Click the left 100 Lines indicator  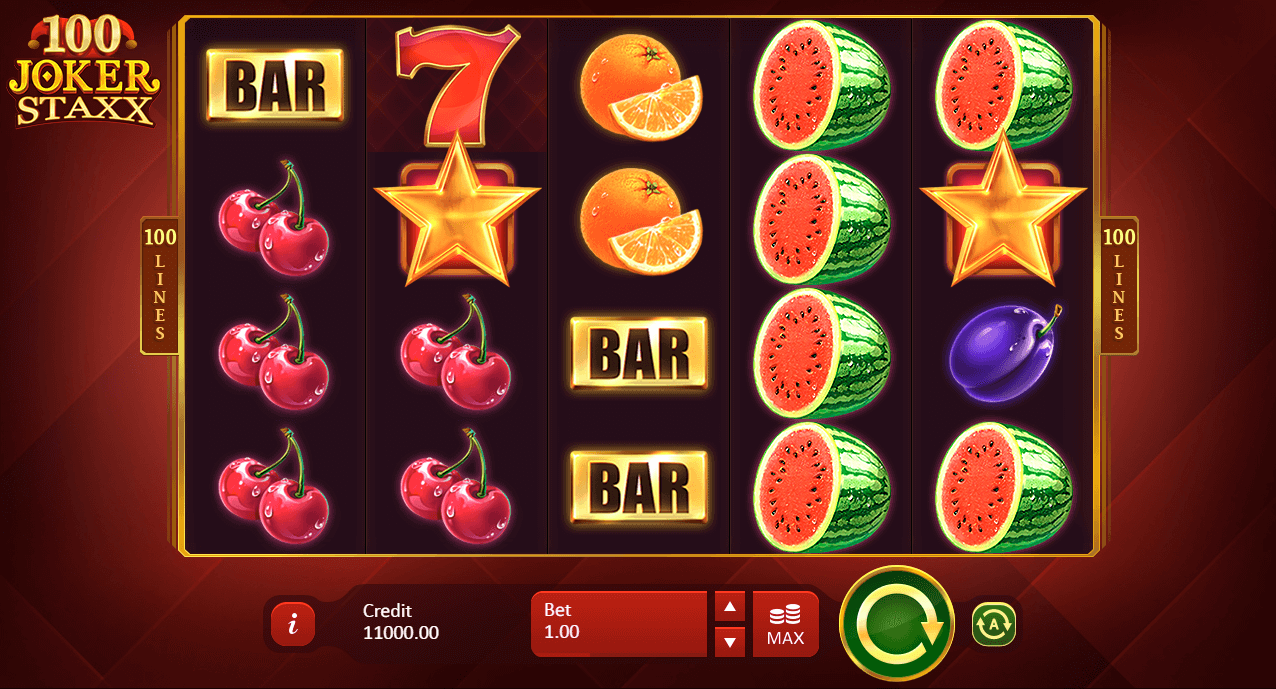point(160,285)
